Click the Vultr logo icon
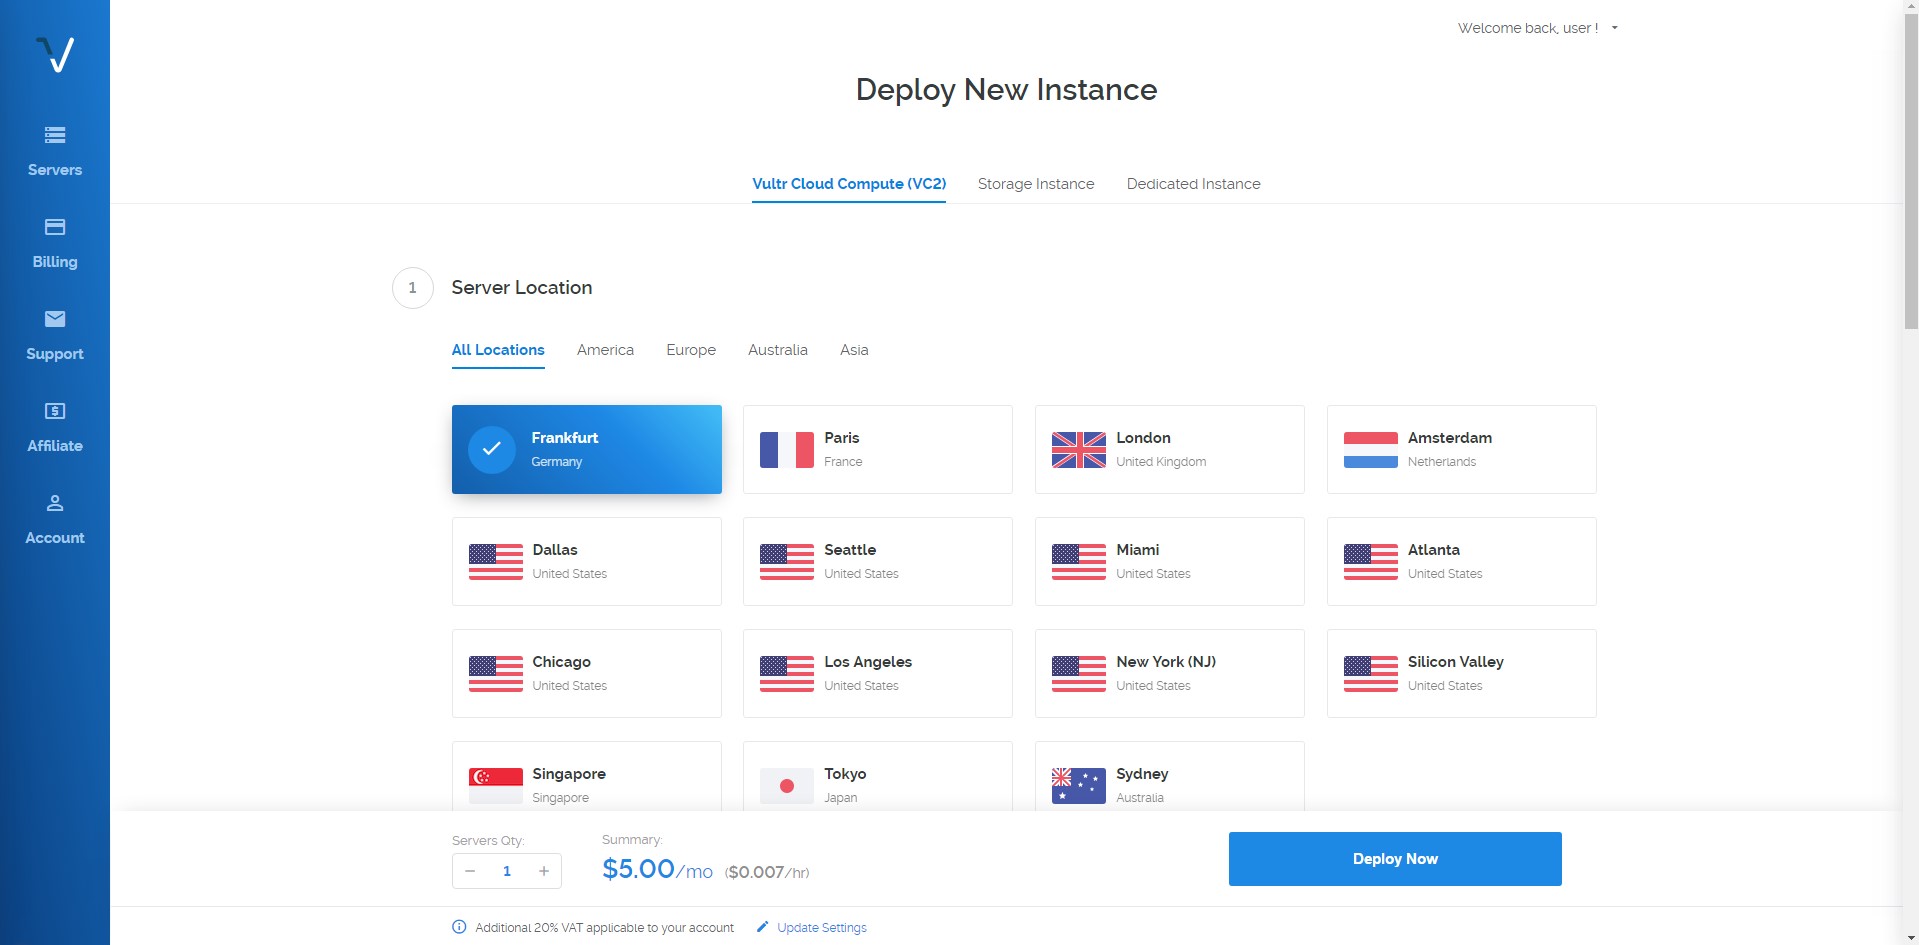 [x=55, y=54]
